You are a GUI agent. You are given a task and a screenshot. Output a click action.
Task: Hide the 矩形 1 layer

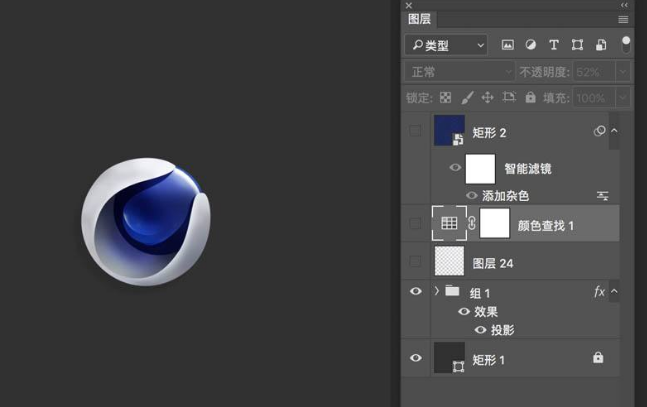(416, 358)
